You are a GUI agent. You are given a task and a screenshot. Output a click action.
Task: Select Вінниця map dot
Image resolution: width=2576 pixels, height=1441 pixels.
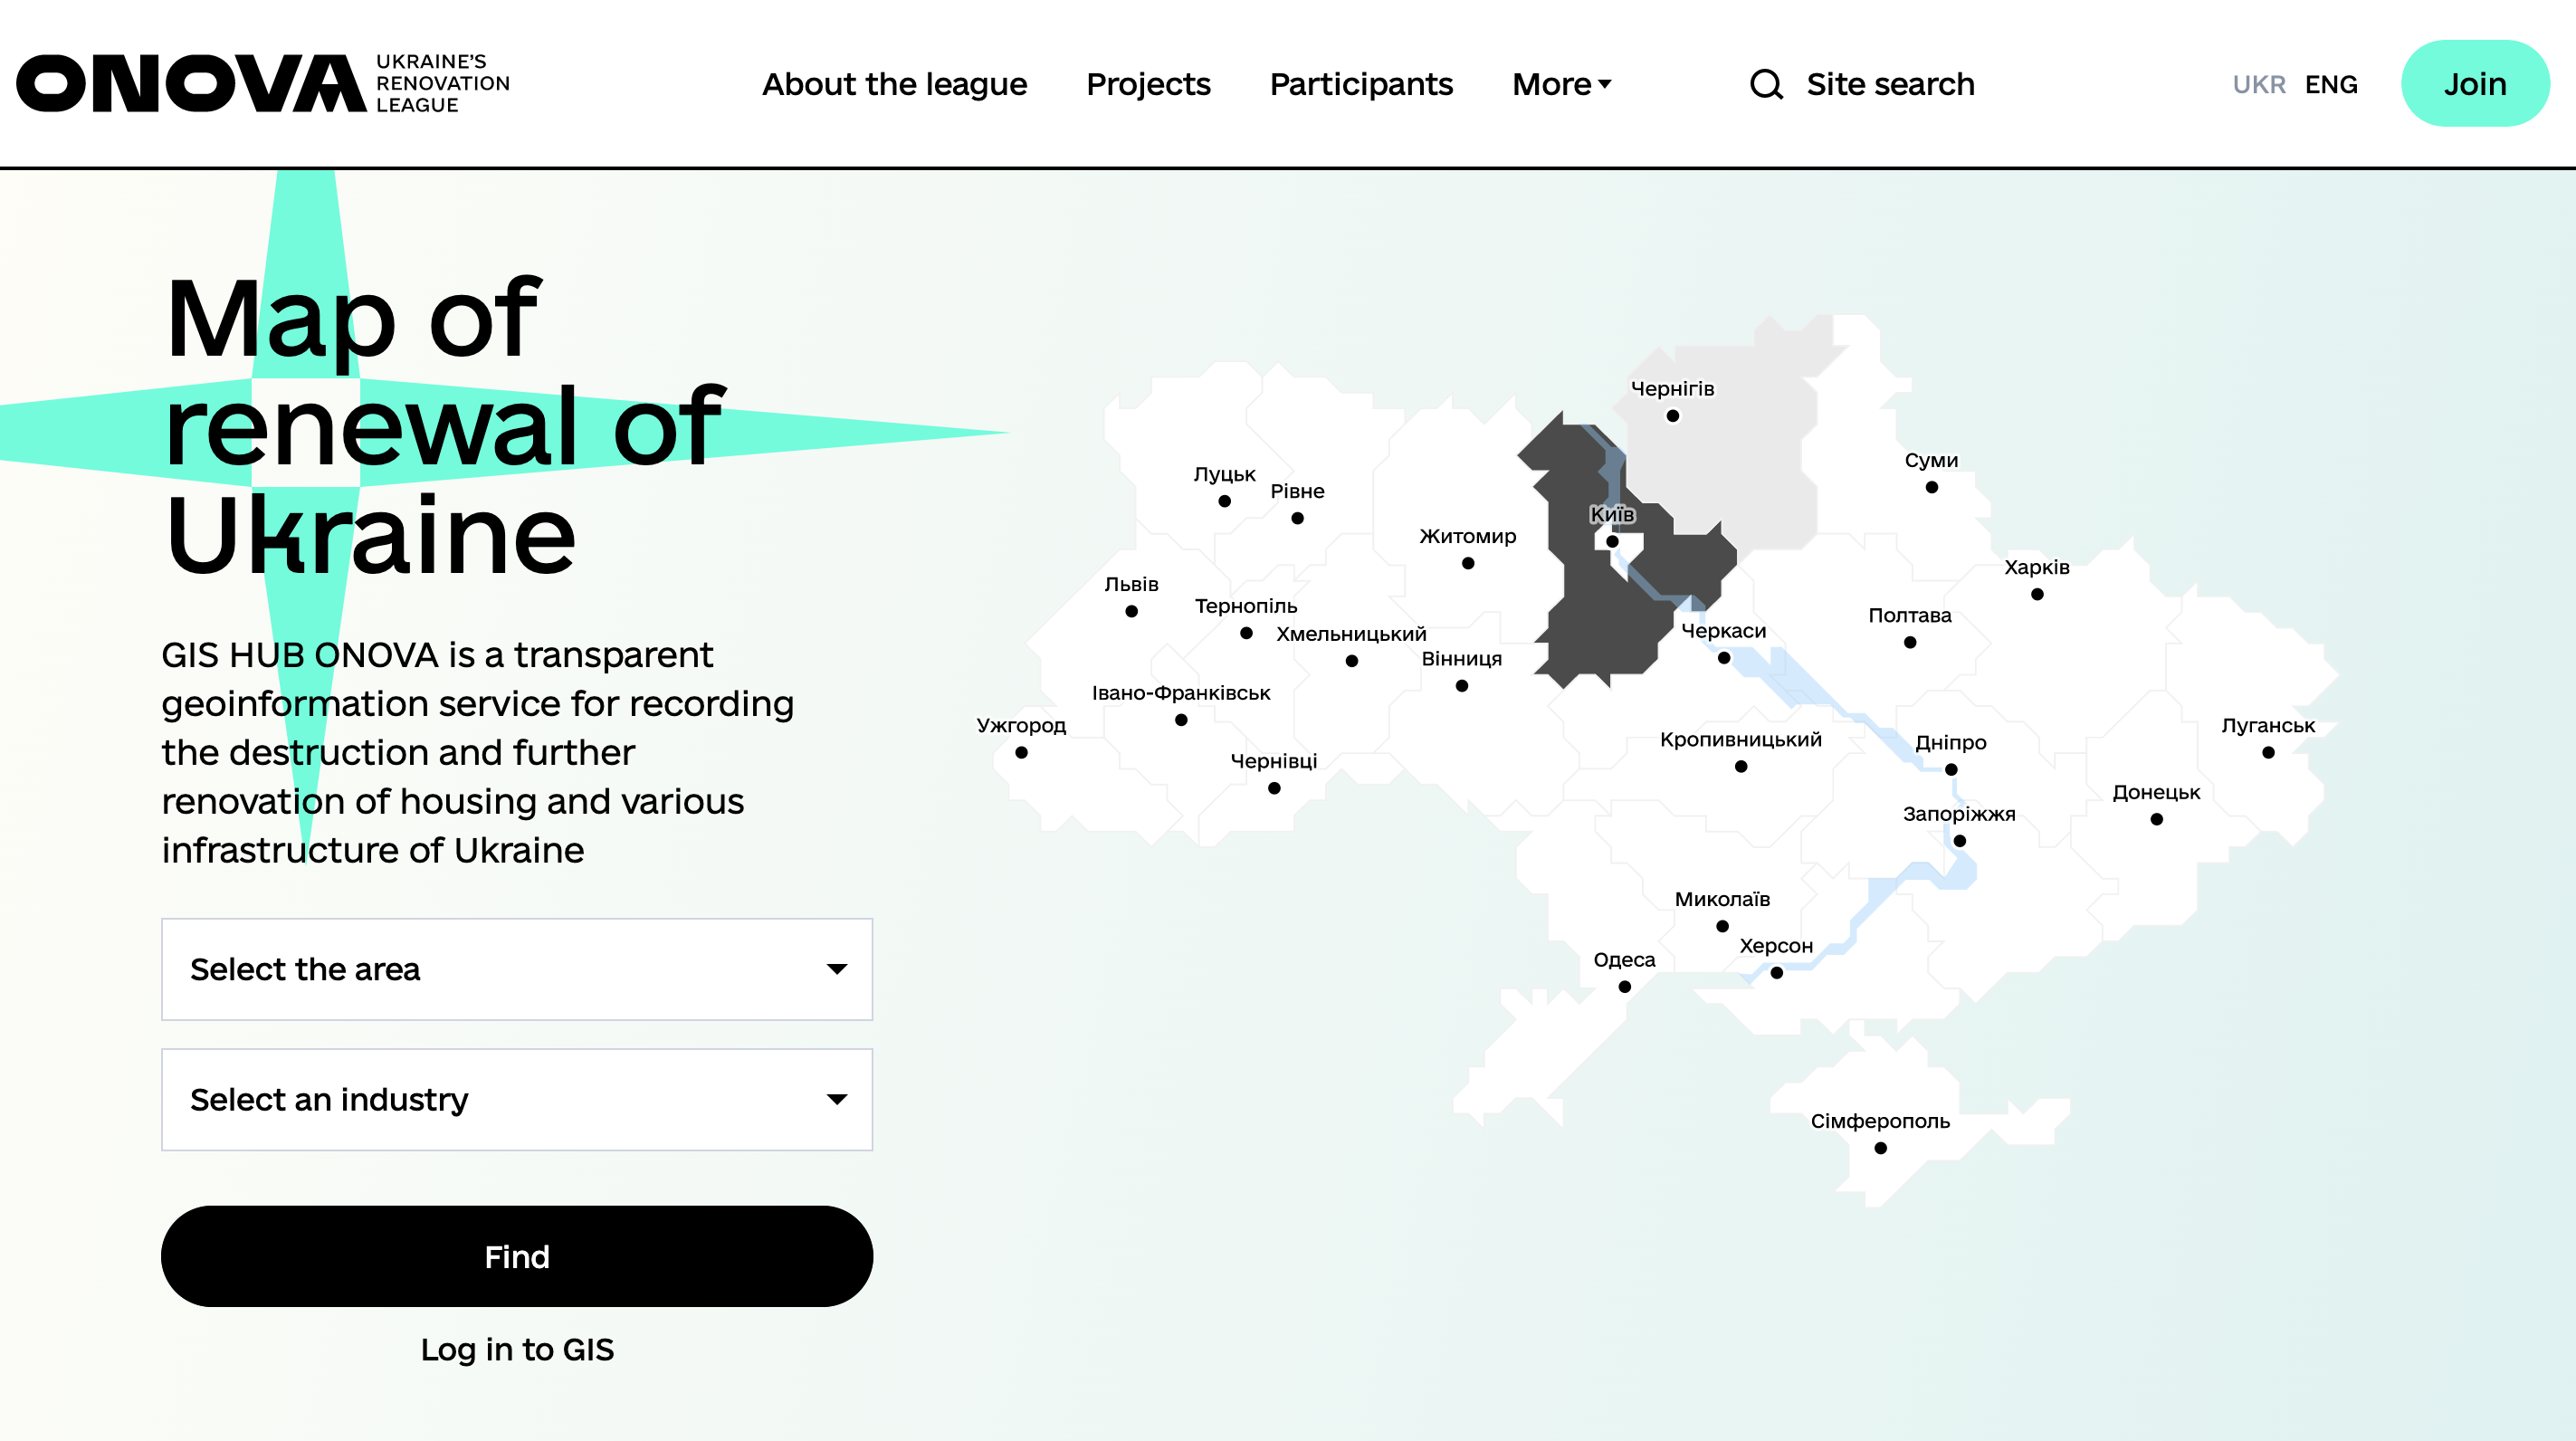(x=1462, y=686)
